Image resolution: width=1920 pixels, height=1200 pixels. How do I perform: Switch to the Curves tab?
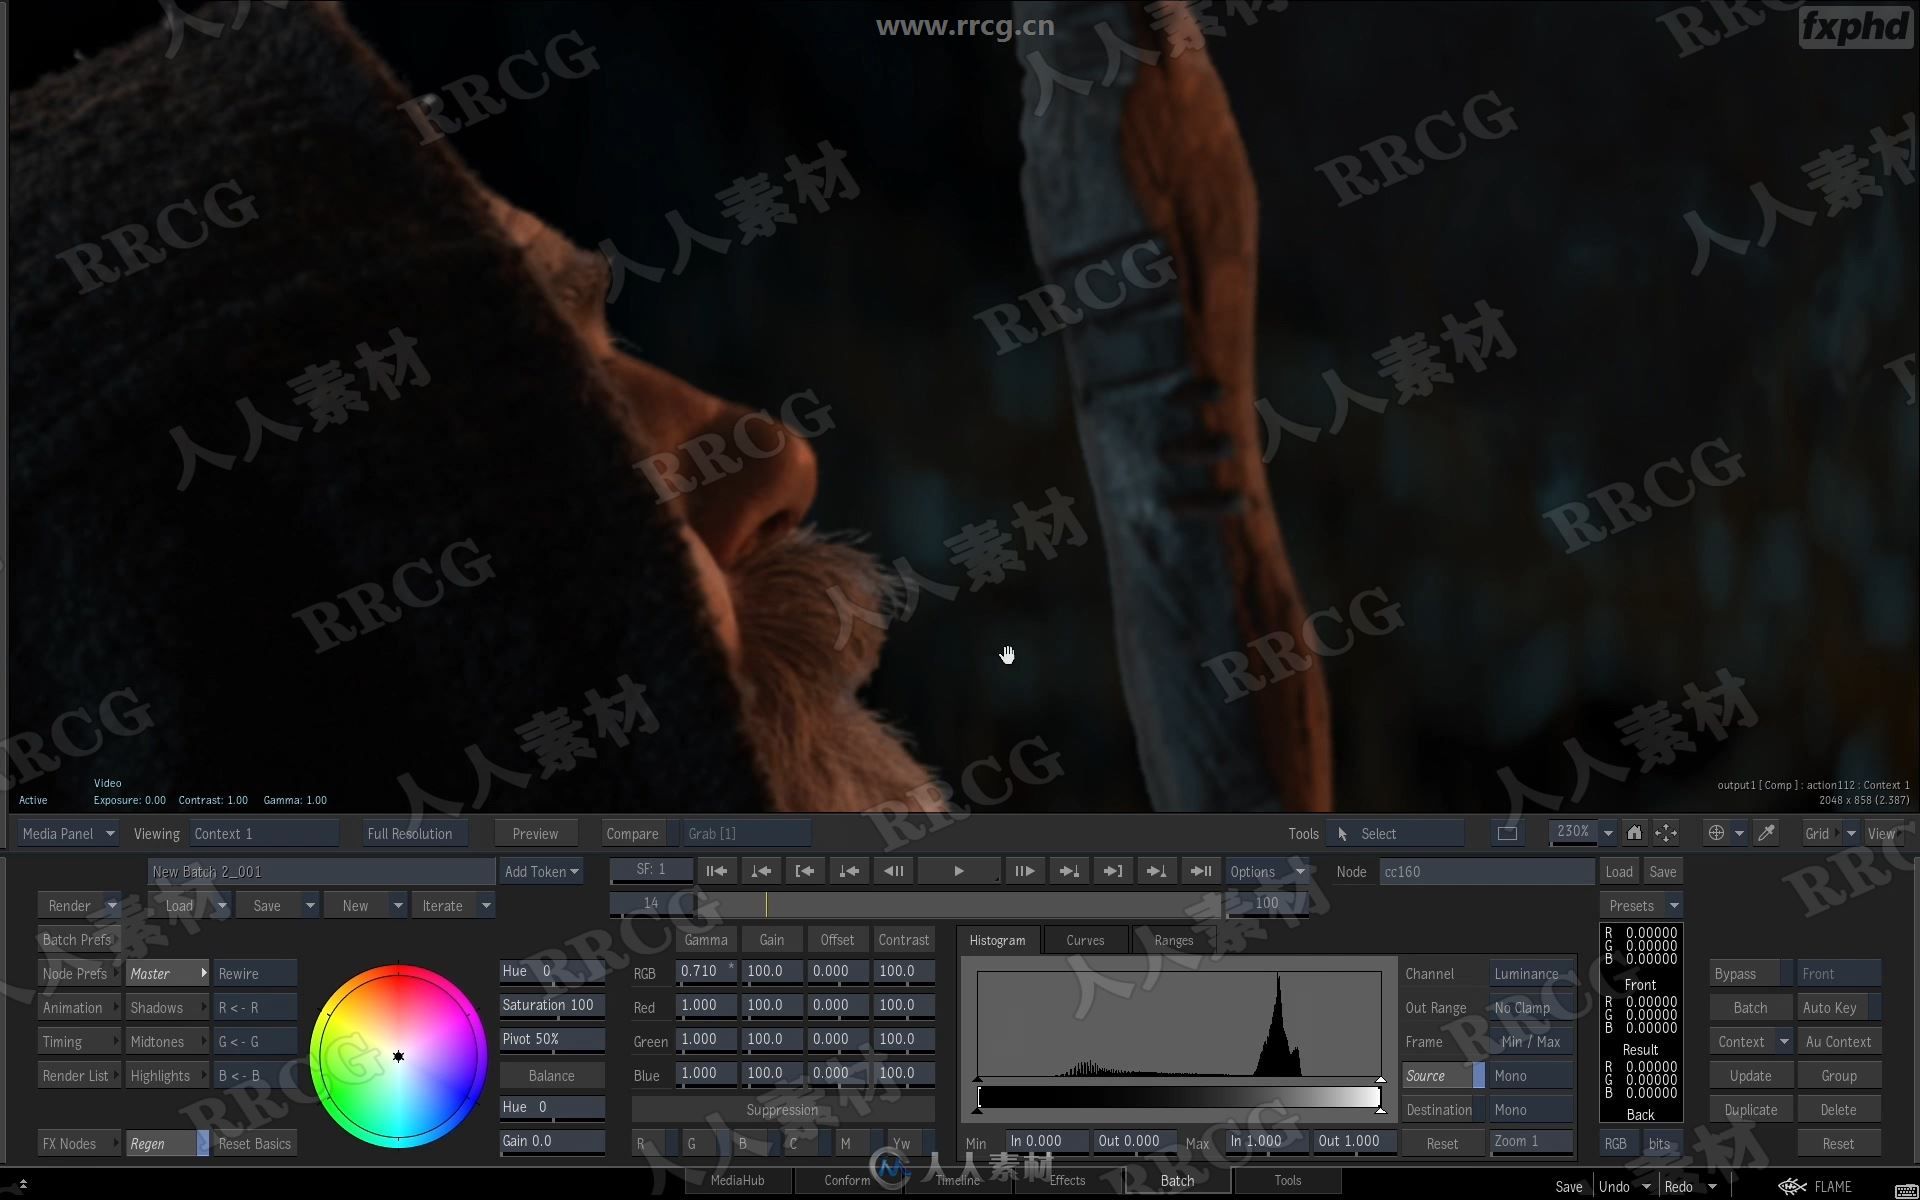1085,940
